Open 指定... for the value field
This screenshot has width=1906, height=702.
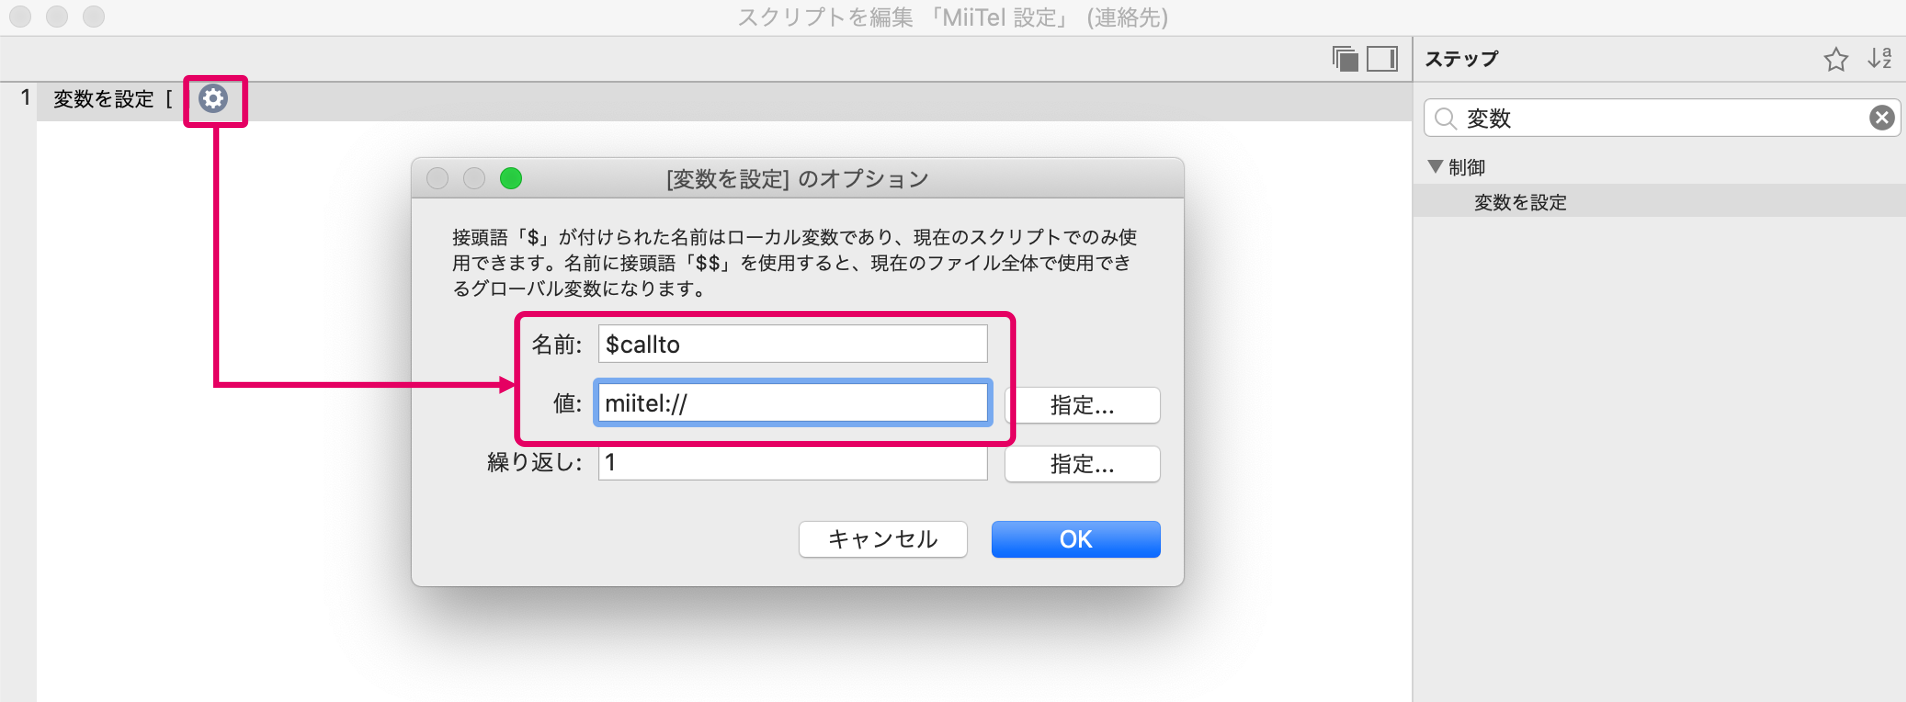[1082, 405]
